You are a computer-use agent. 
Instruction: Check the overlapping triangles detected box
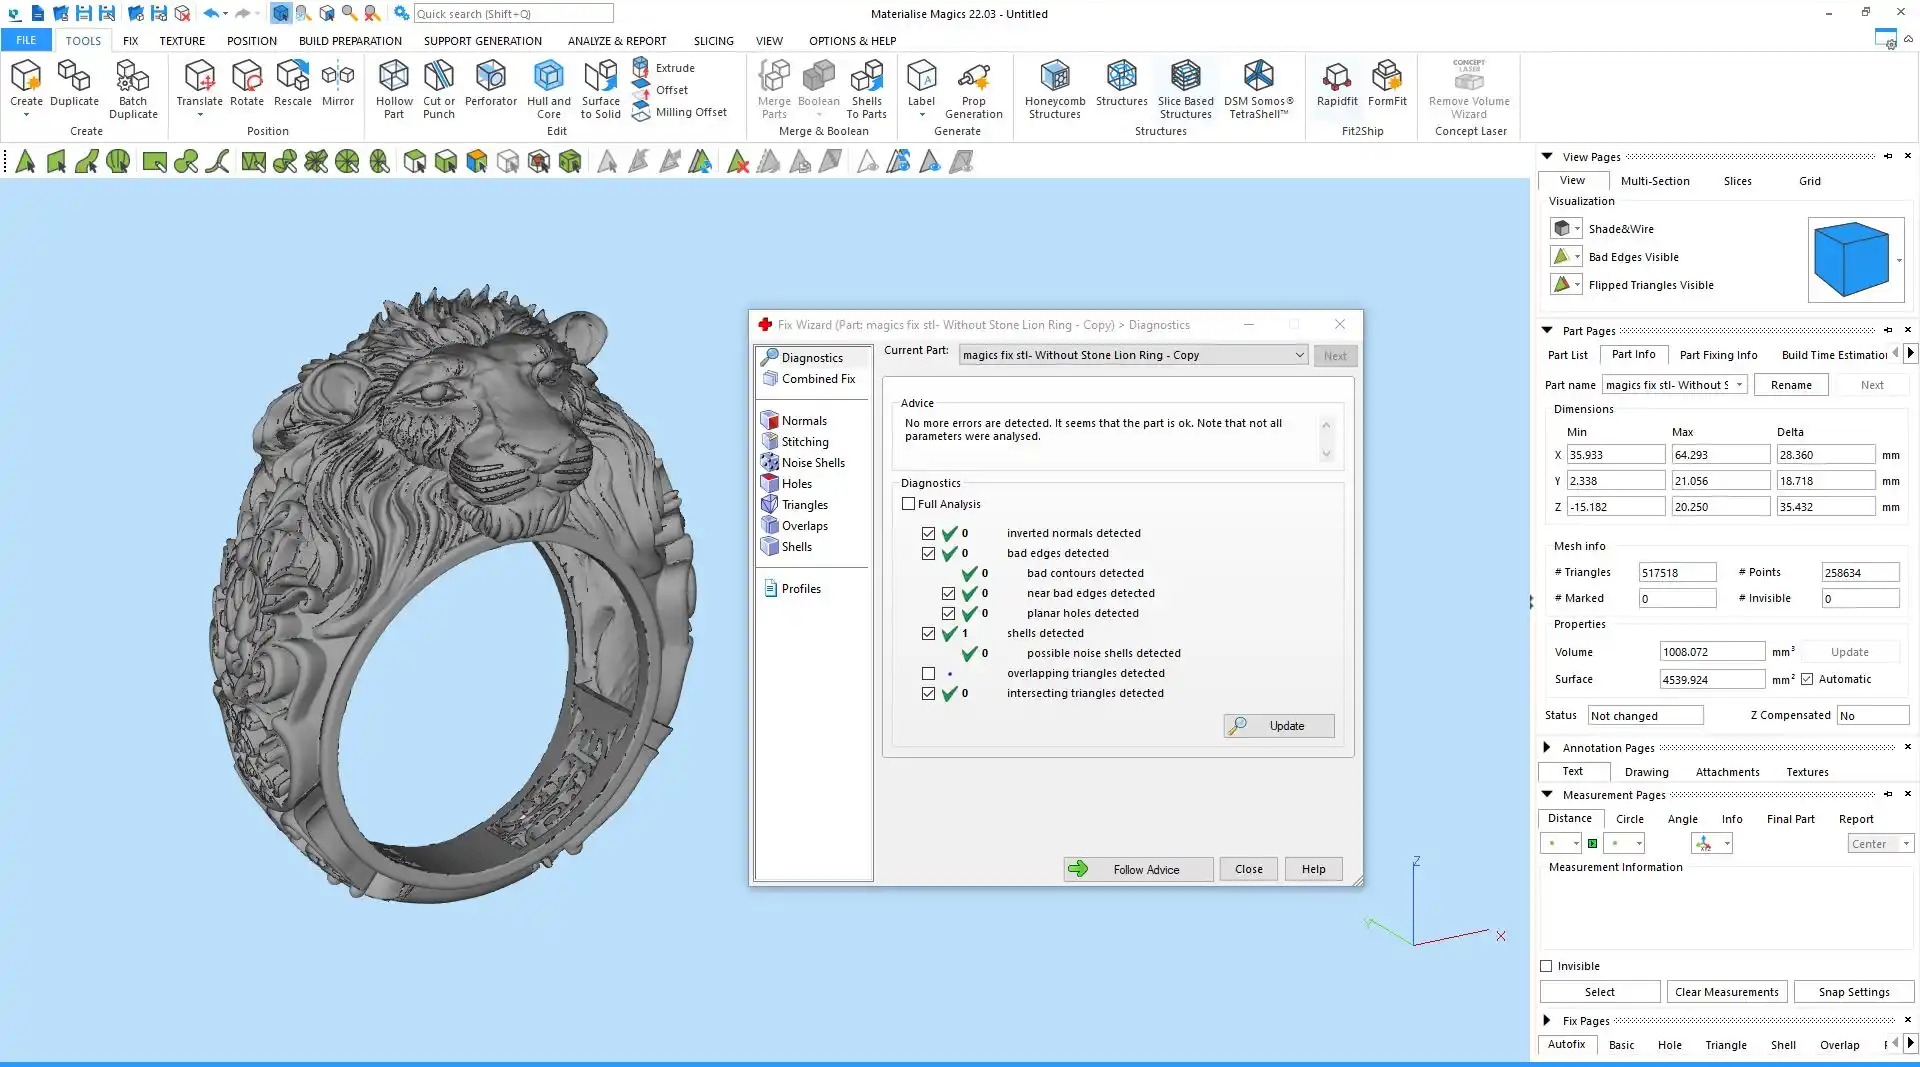[x=929, y=673]
